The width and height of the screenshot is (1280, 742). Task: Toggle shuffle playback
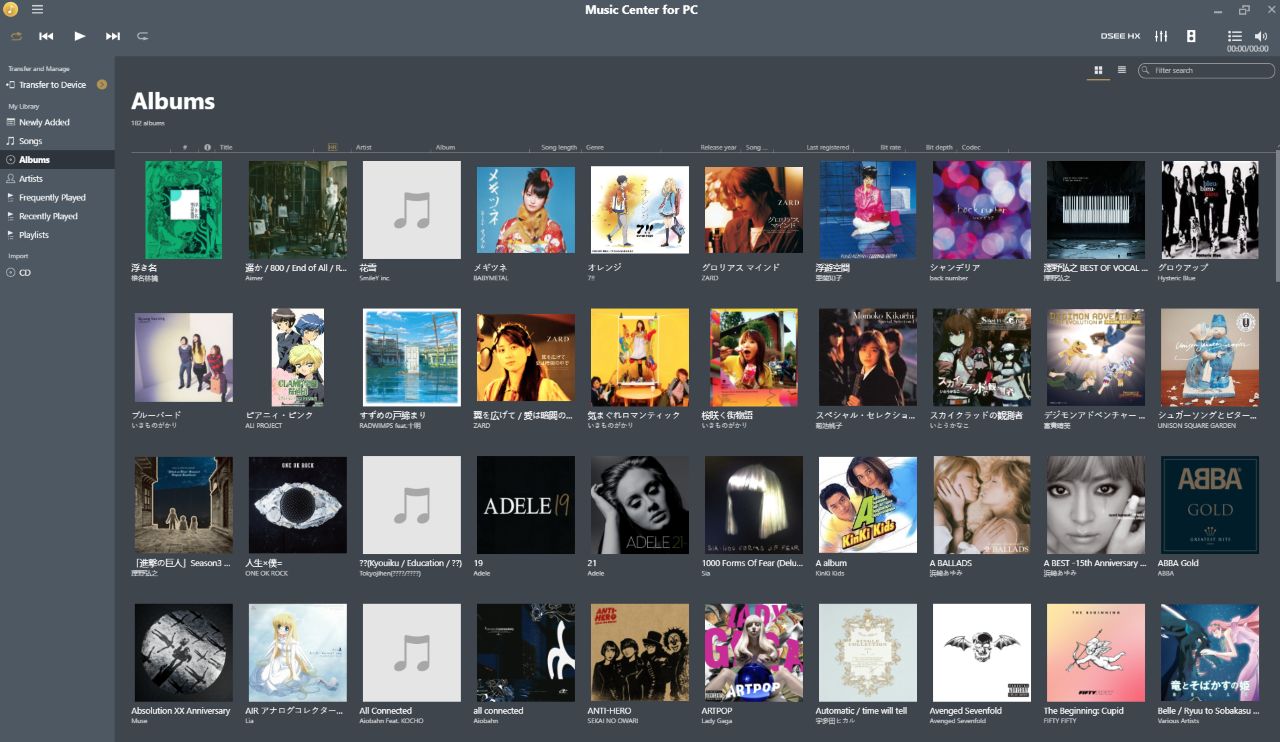tap(16, 36)
